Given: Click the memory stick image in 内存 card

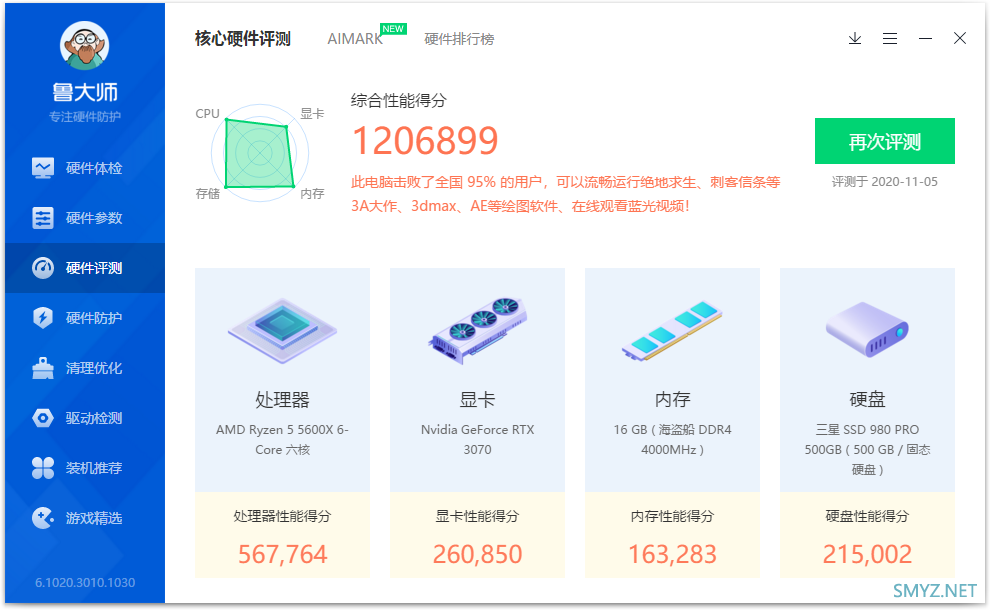Looking at the screenshot, I should point(672,330).
